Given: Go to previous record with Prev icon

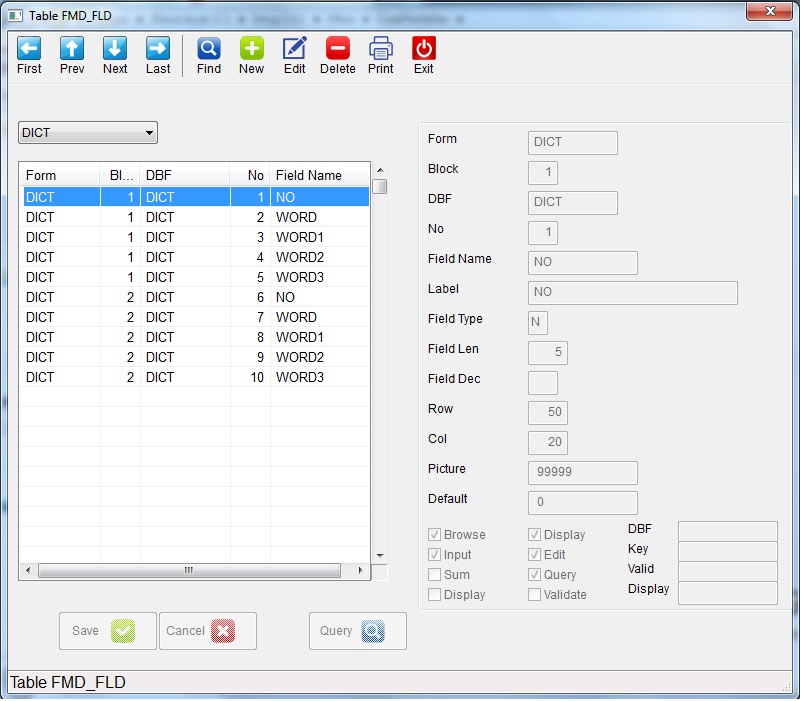Looking at the screenshot, I should click(x=72, y=48).
